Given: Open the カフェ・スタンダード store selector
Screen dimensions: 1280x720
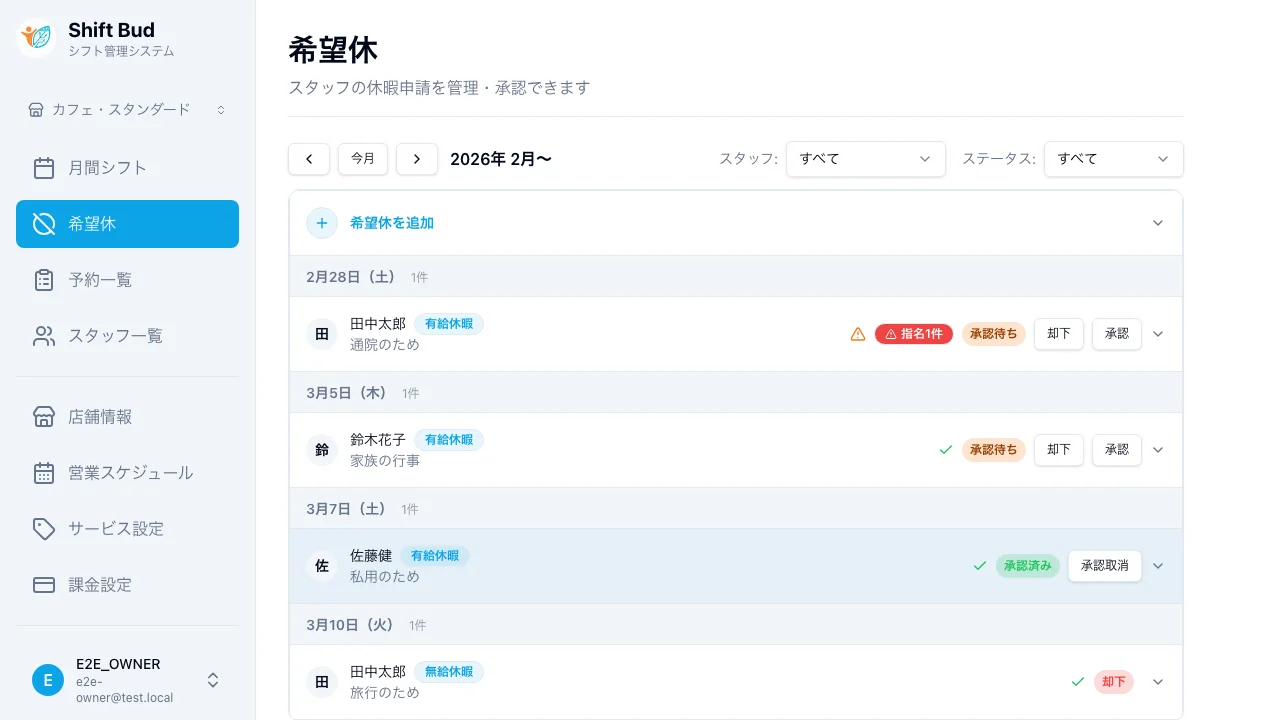Looking at the screenshot, I should 127,109.
